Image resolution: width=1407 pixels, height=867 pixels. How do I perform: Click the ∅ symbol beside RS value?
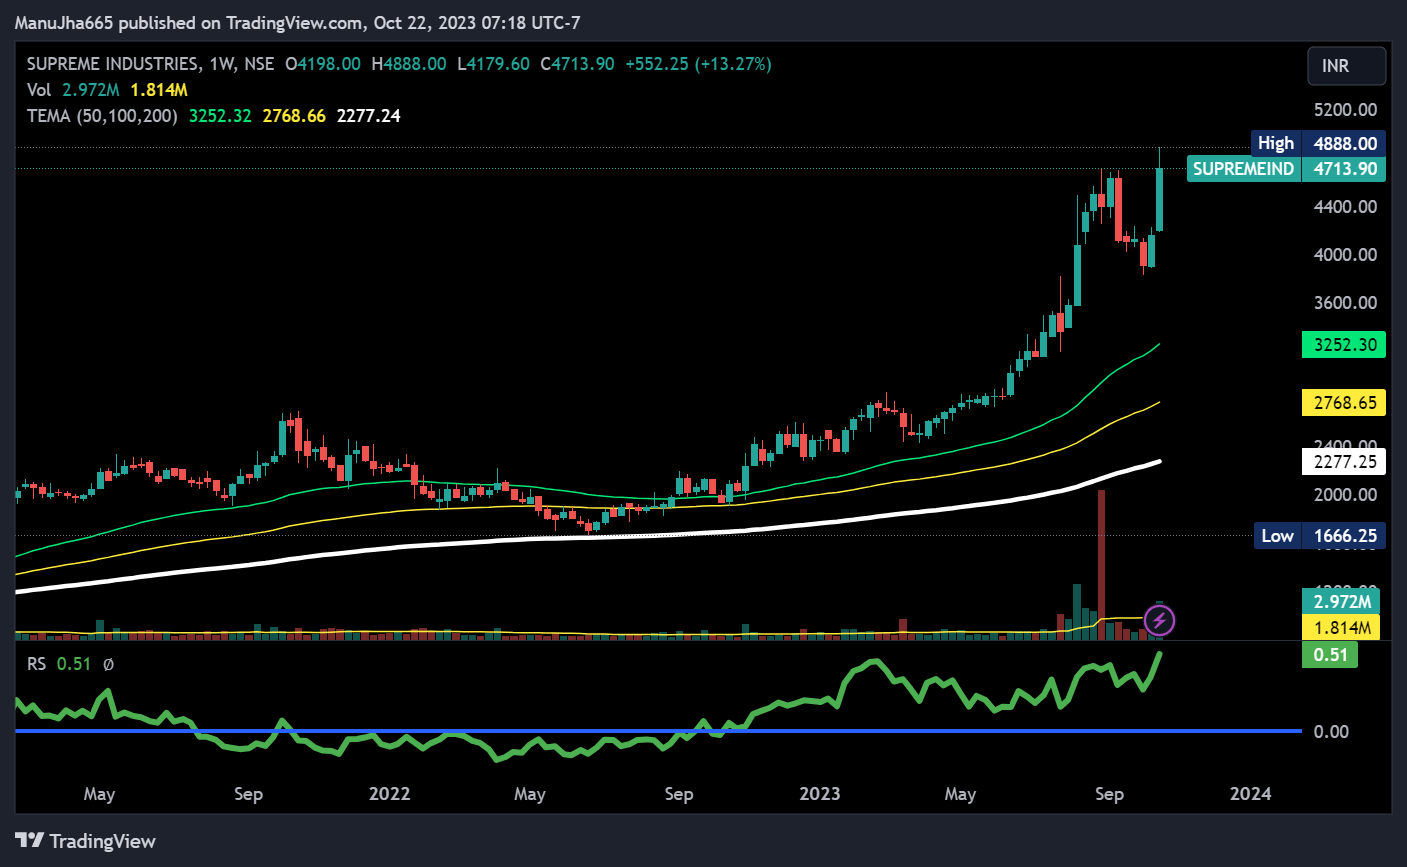tap(108, 664)
